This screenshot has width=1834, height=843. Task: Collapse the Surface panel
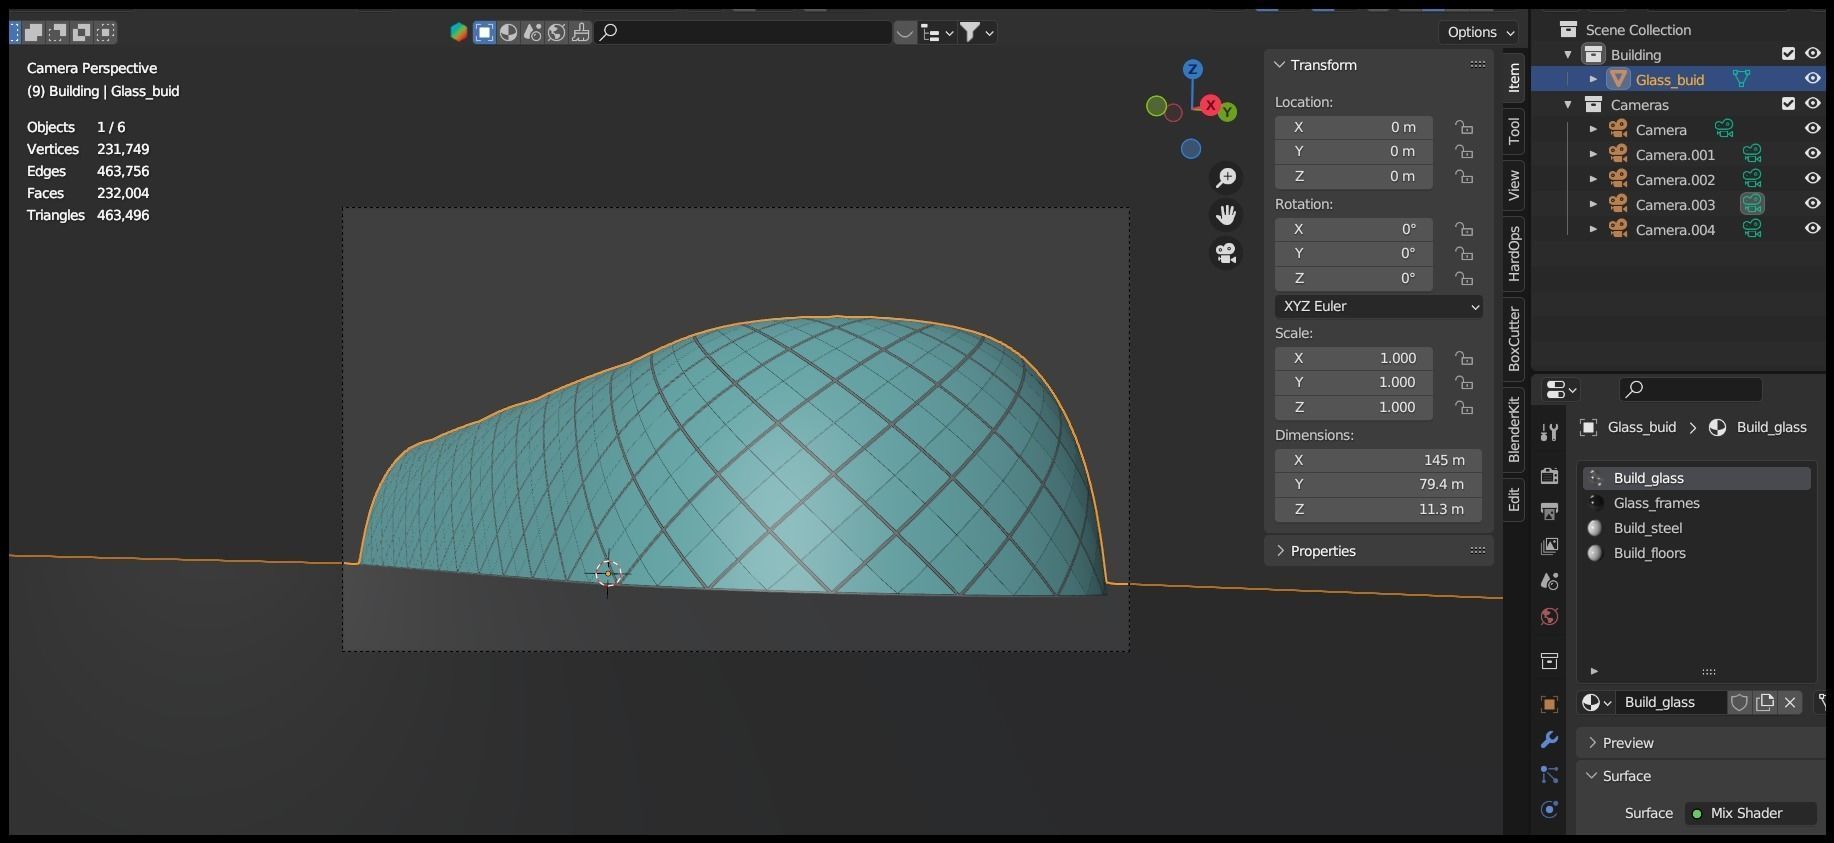[x=1591, y=776]
